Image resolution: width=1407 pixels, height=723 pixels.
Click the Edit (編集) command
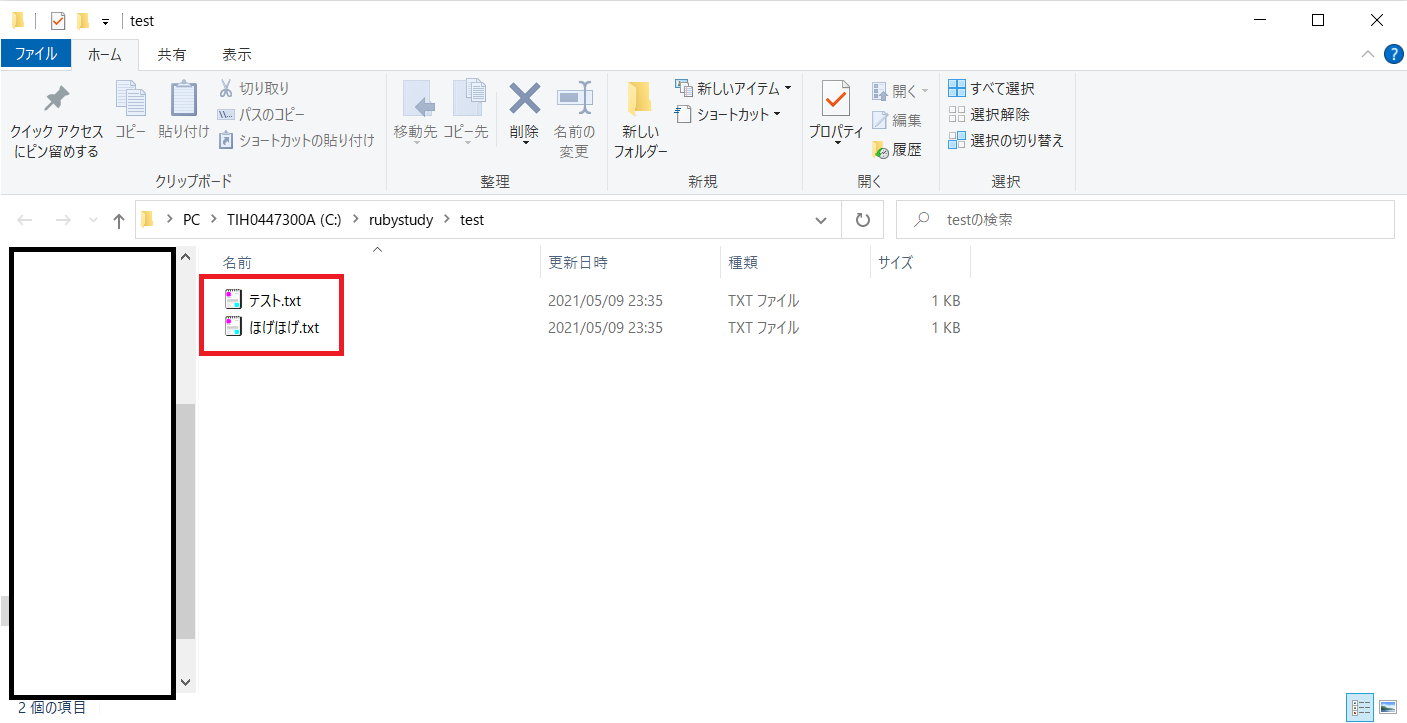[x=897, y=120]
